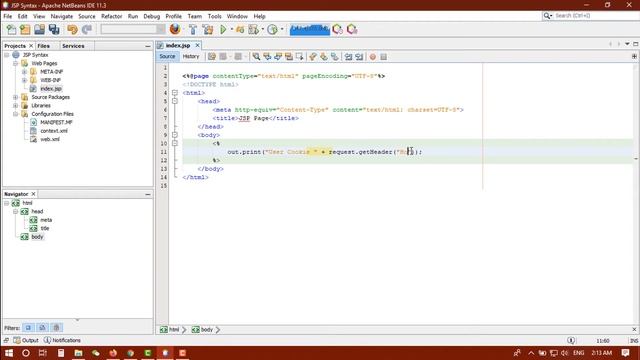Open the Run Project dropdown arrow
This screenshot has height=360, width=640.
click(x=231, y=29)
